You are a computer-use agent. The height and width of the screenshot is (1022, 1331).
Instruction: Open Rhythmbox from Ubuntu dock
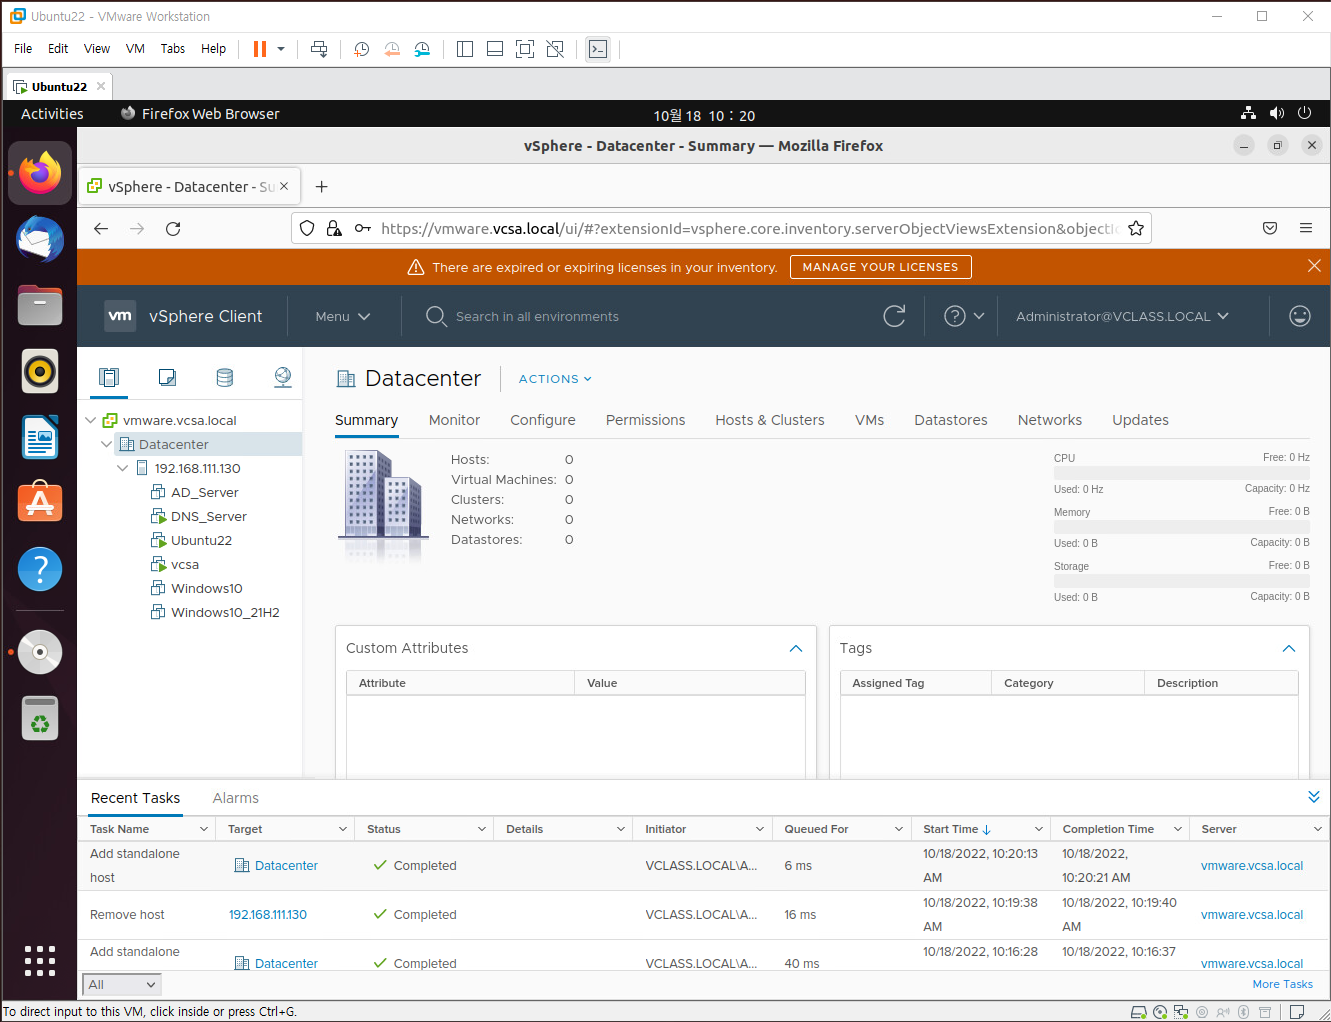pyautogui.click(x=40, y=372)
